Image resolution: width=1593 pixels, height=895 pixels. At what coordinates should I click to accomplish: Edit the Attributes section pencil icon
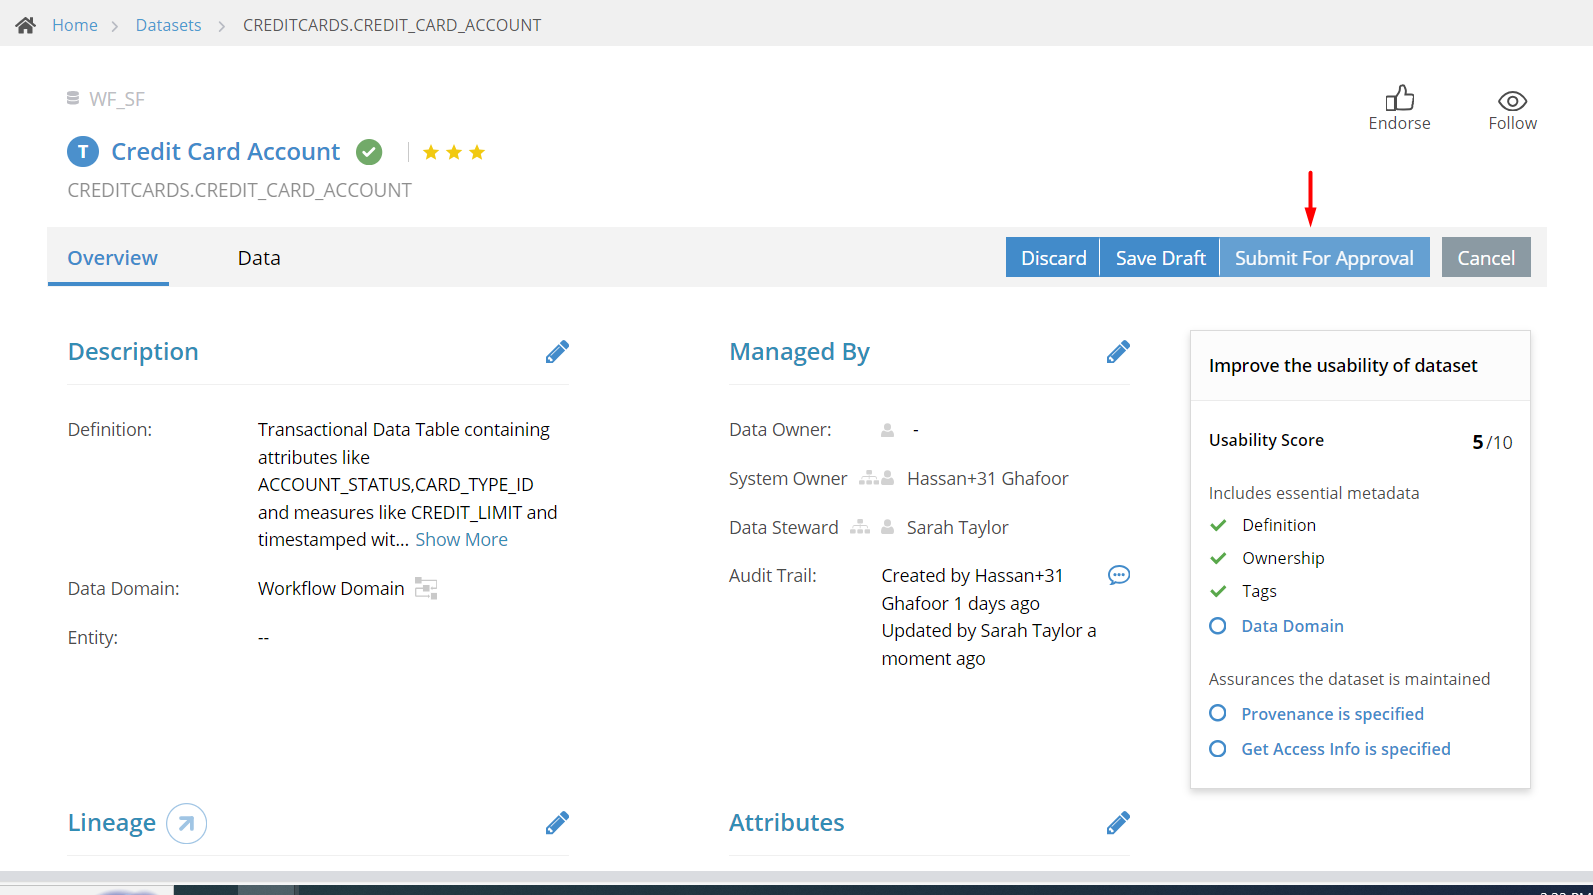pyautogui.click(x=1118, y=823)
